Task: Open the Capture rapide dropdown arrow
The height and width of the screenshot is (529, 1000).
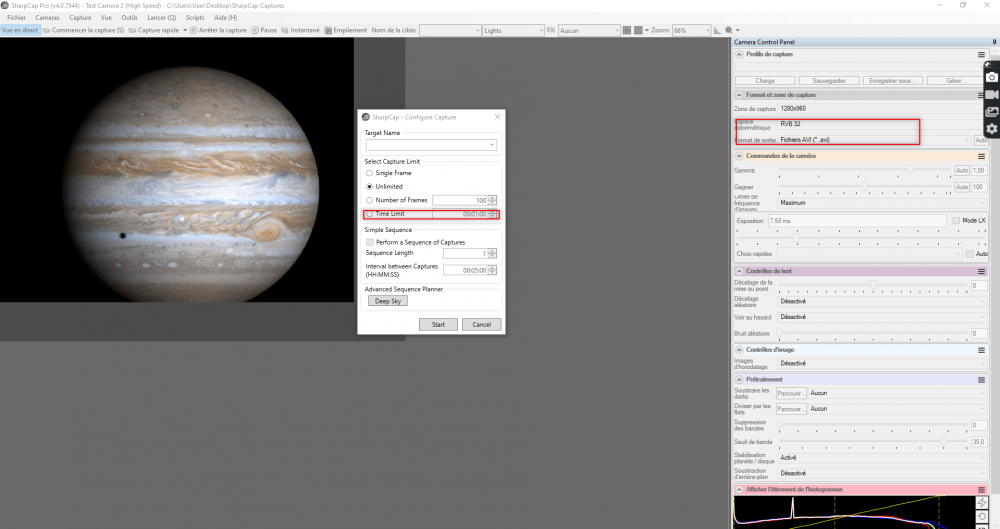Action: 185,30
